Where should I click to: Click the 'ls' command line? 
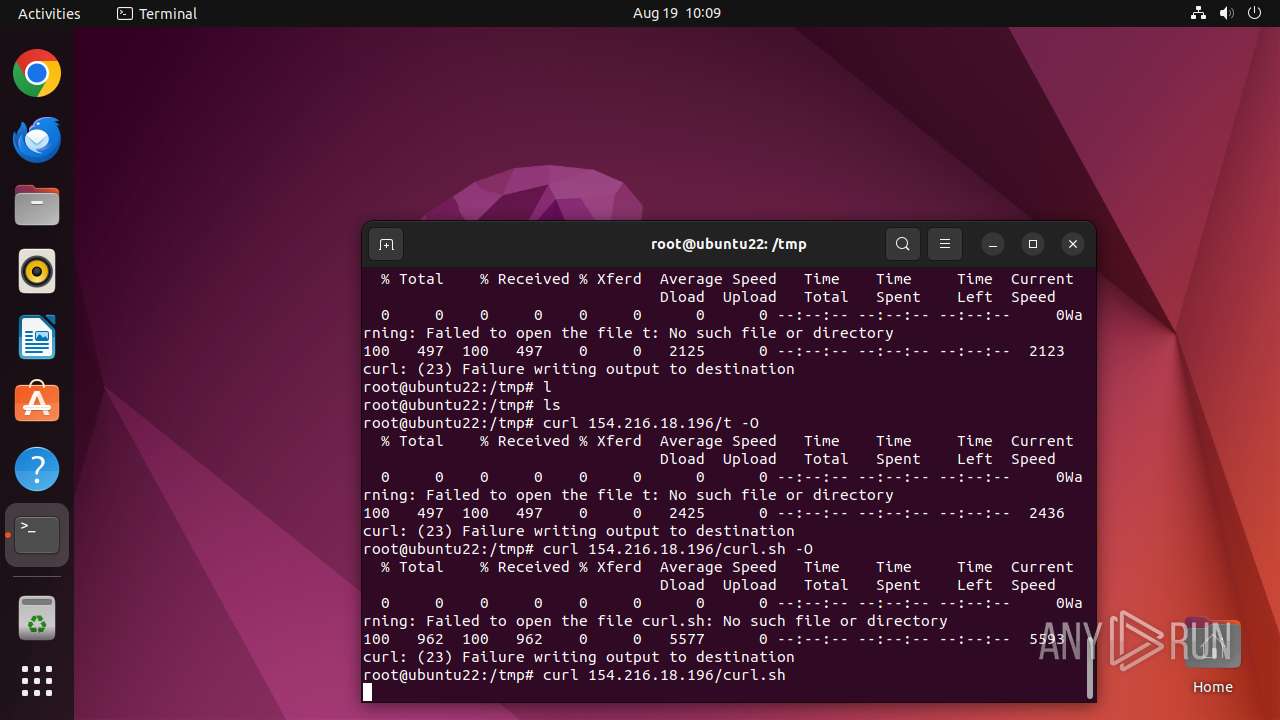point(462,405)
